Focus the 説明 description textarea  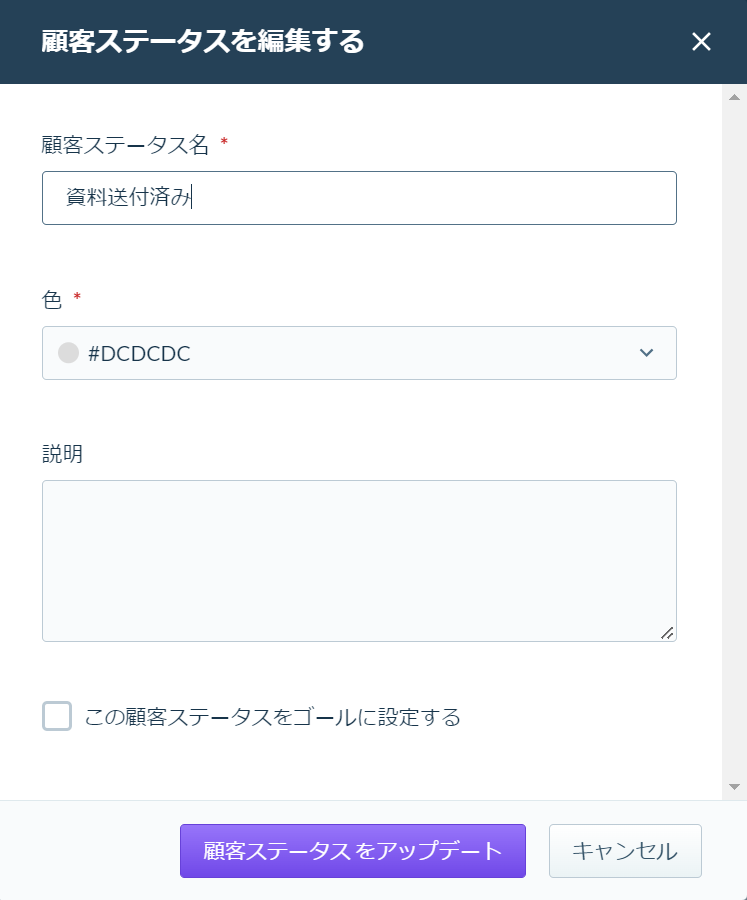click(x=359, y=561)
